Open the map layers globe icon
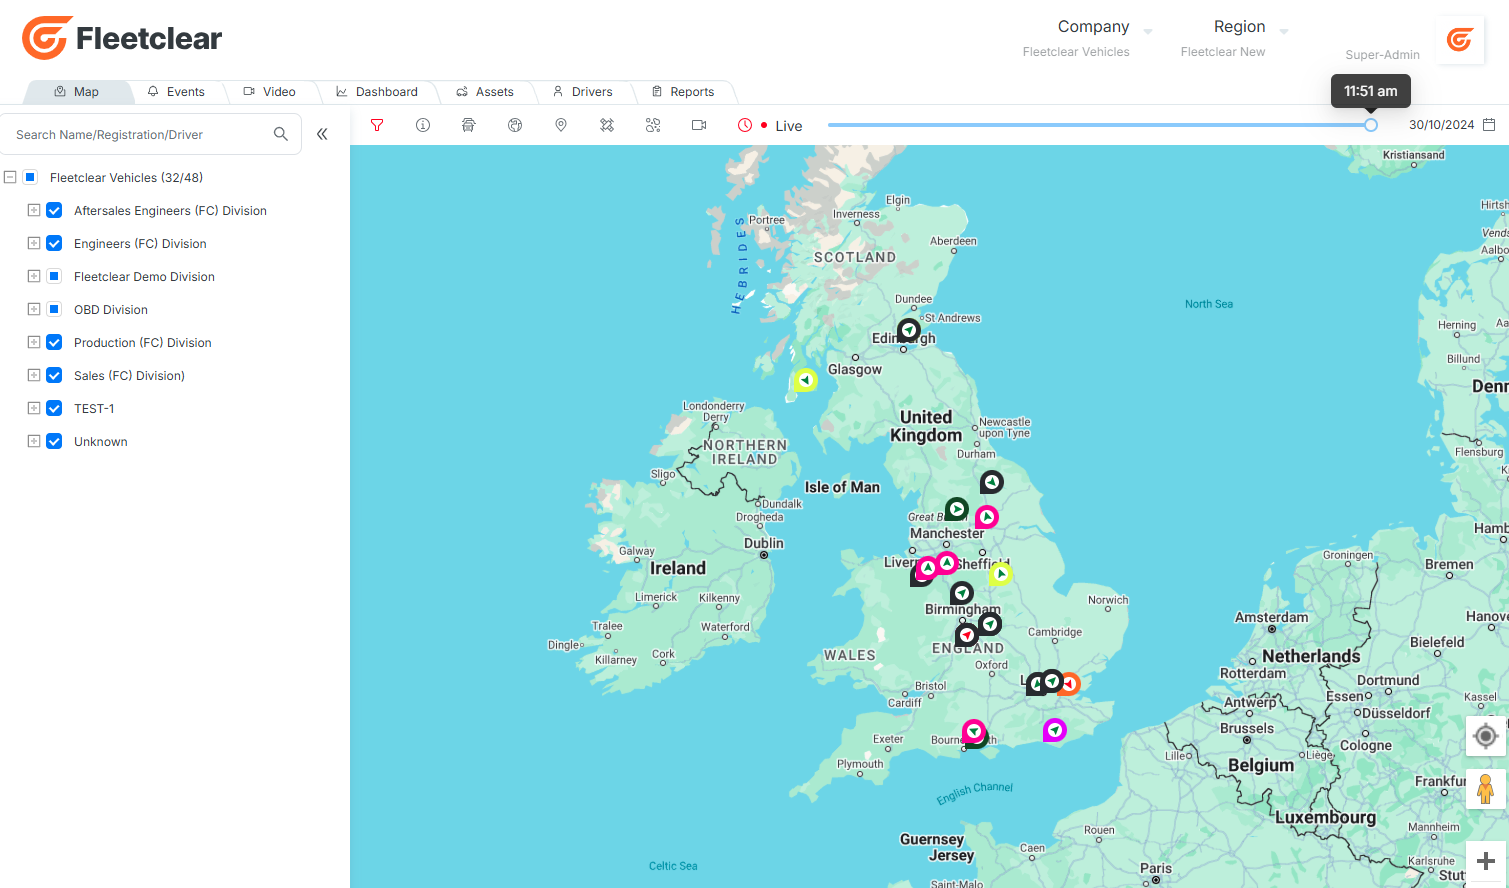Viewport: 1509px width, 888px height. tap(515, 125)
